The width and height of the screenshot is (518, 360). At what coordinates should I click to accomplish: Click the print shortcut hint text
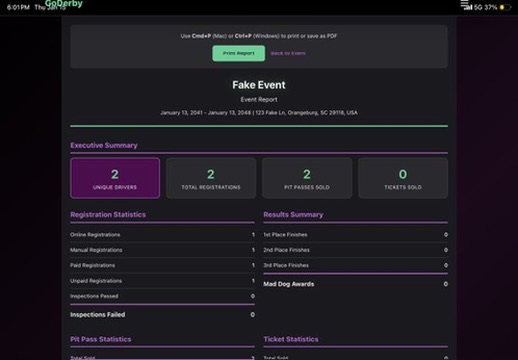click(x=259, y=36)
